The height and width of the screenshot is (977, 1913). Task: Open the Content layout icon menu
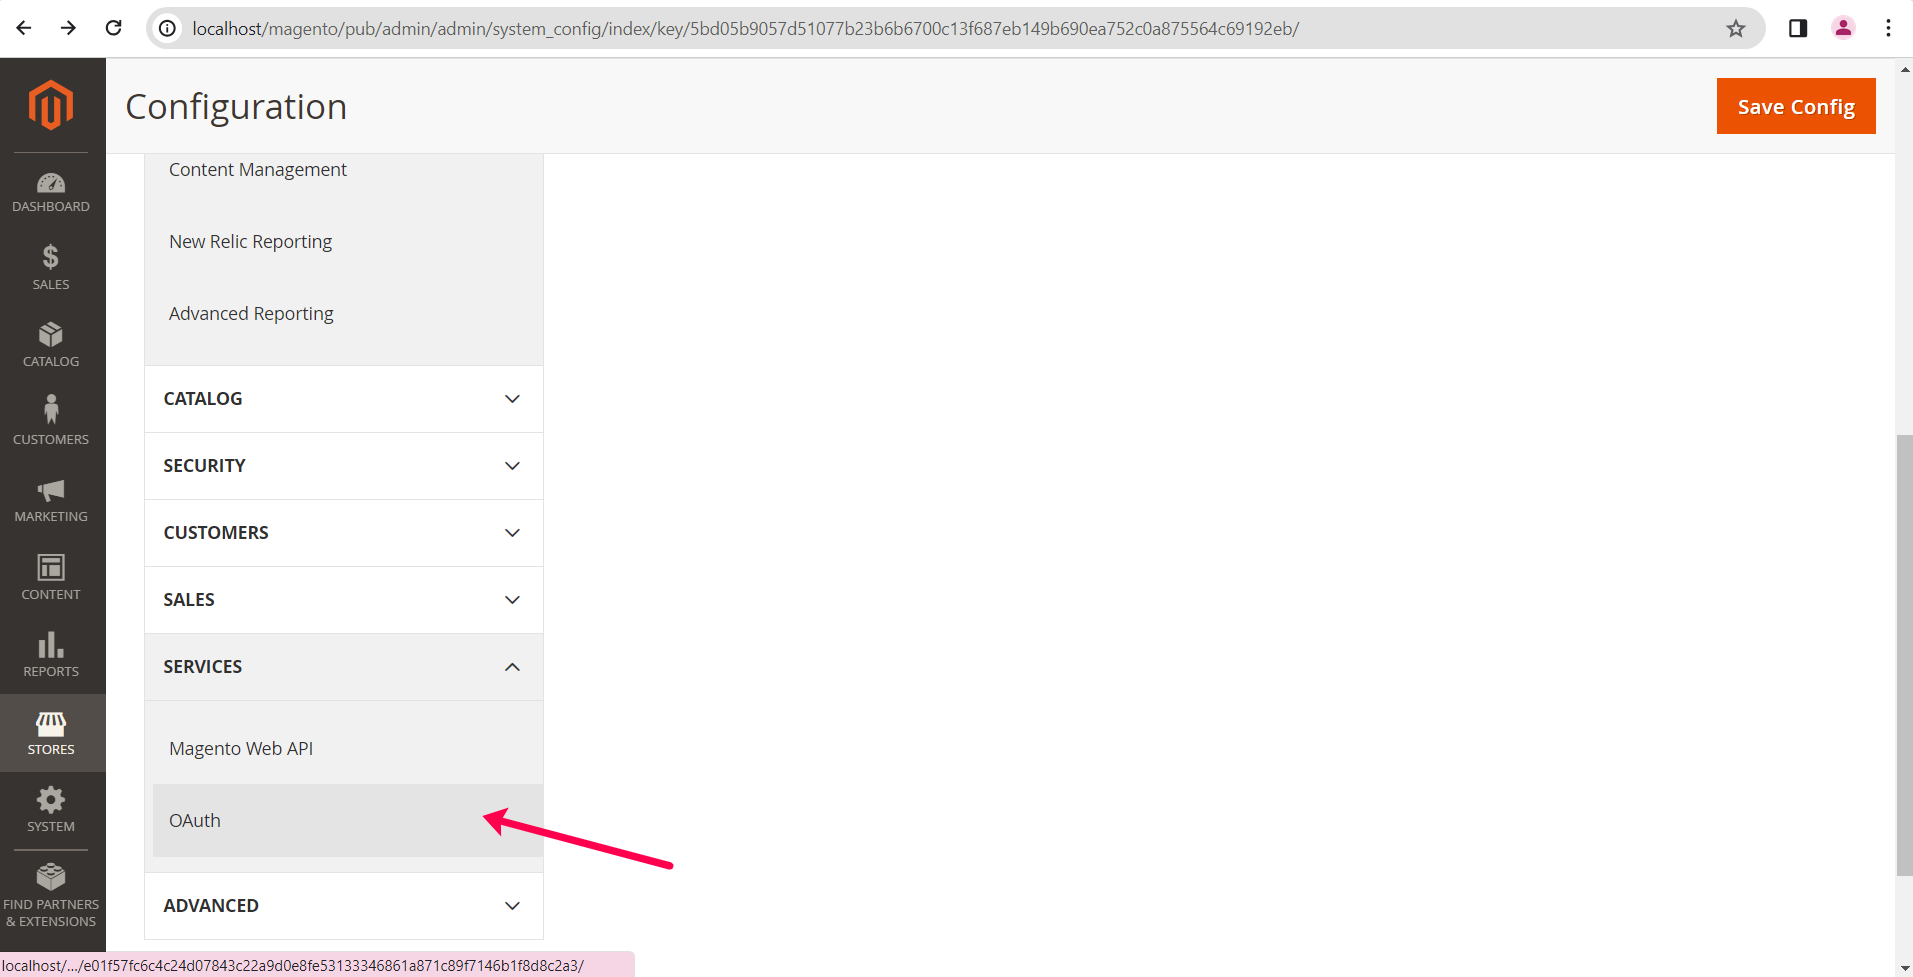(x=51, y=577)
